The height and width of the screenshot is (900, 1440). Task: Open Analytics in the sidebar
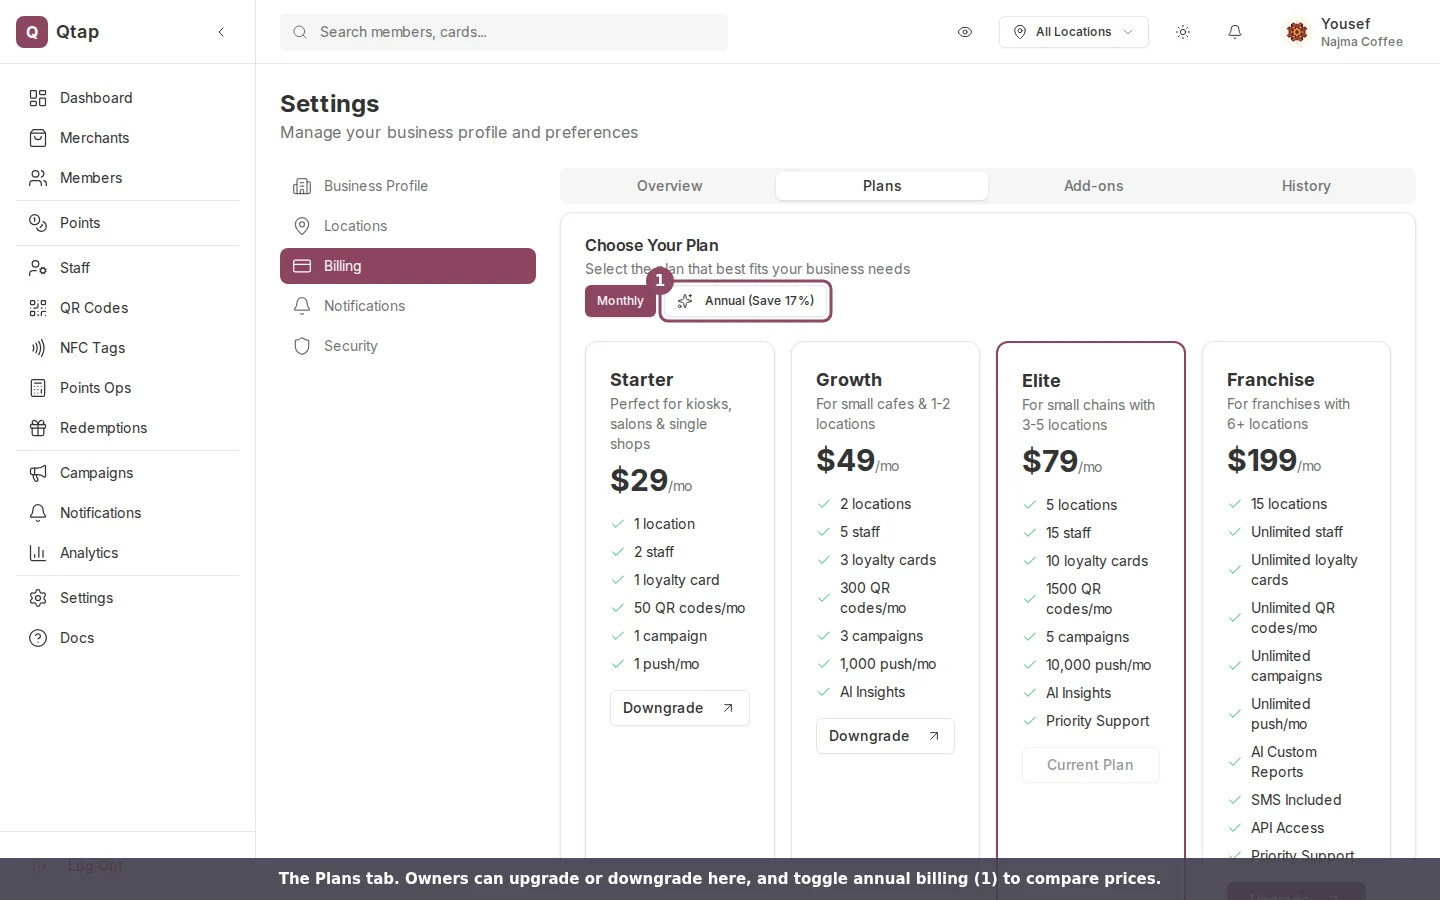127,553
